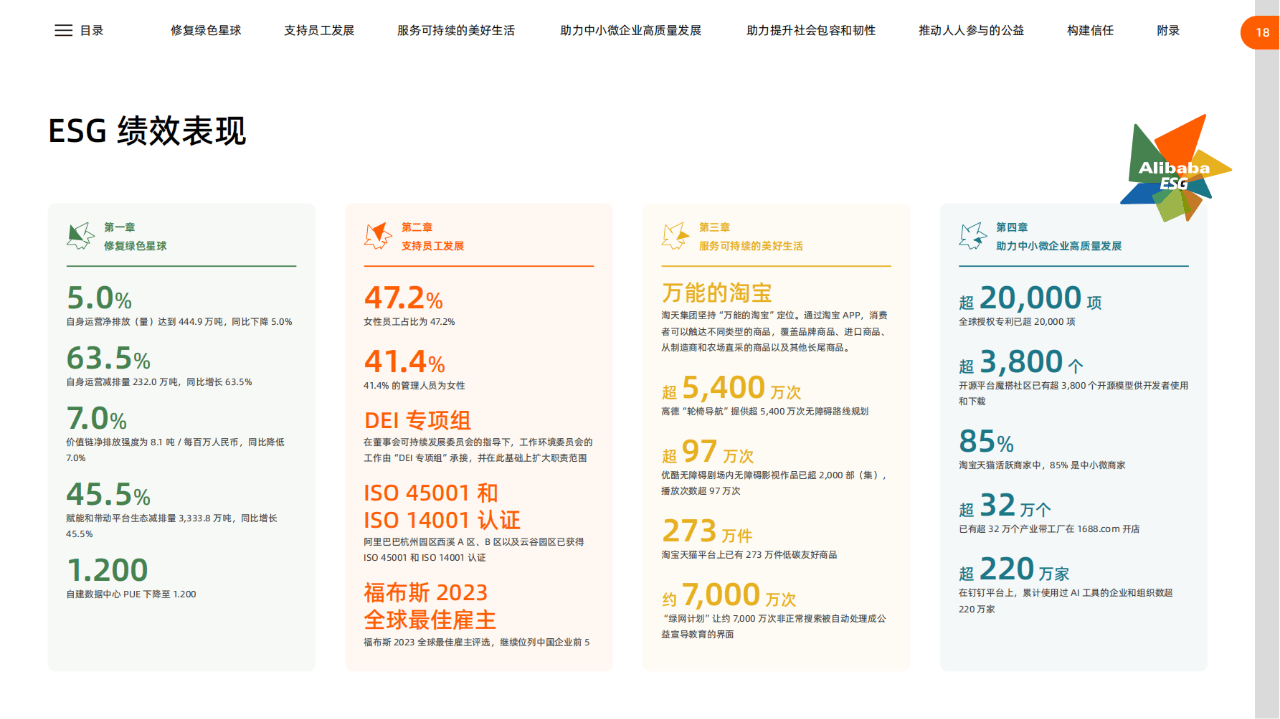Click the text 淘宝天猫平台上已有 273 万件低碳友好商品
Screen dimensions: 1280x719
[x=749, y=555]
